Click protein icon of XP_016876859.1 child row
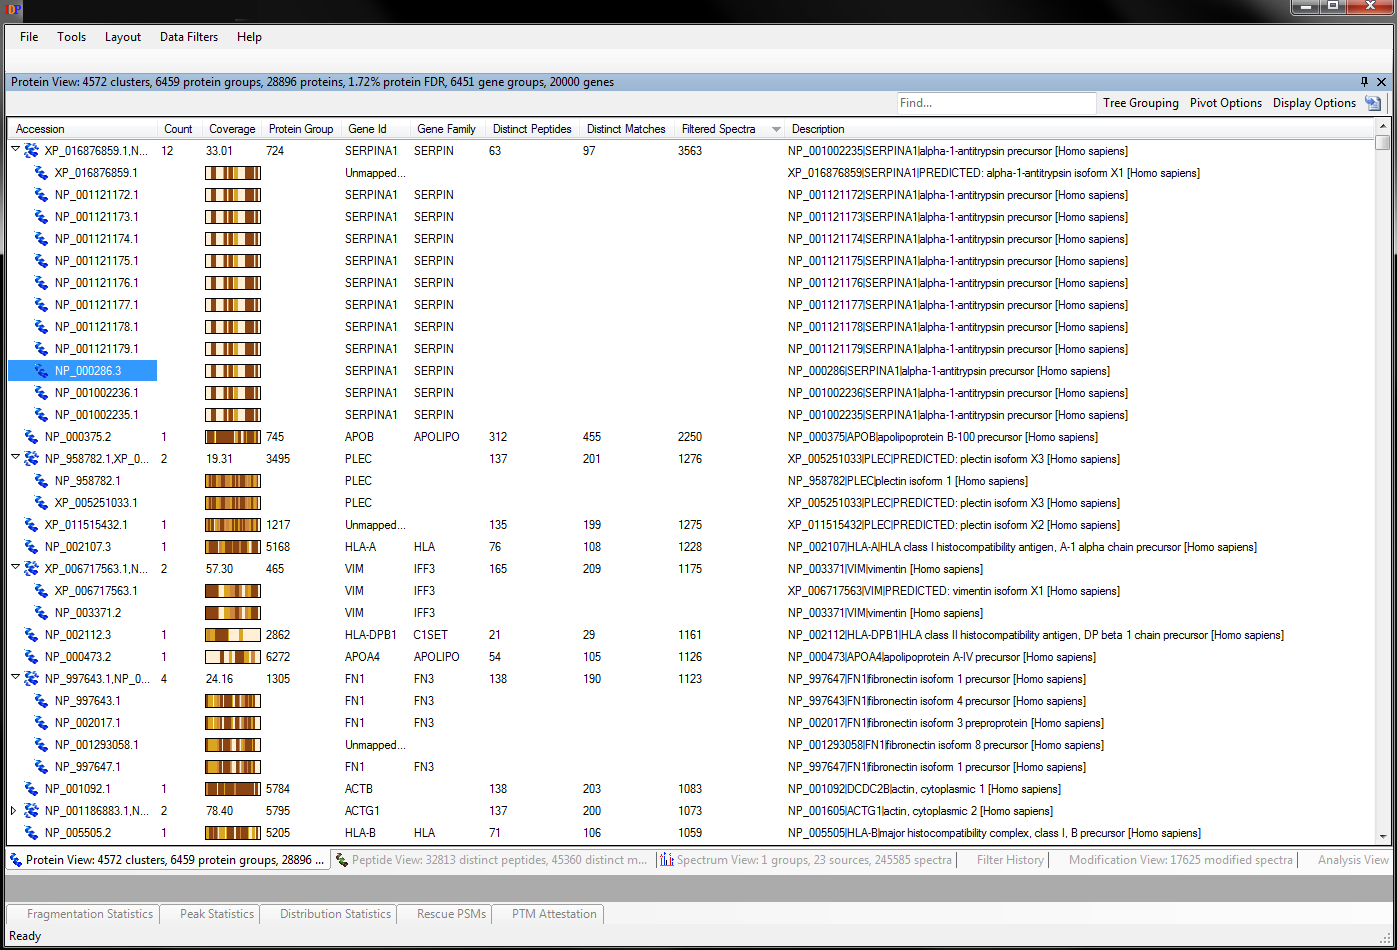 41,173
